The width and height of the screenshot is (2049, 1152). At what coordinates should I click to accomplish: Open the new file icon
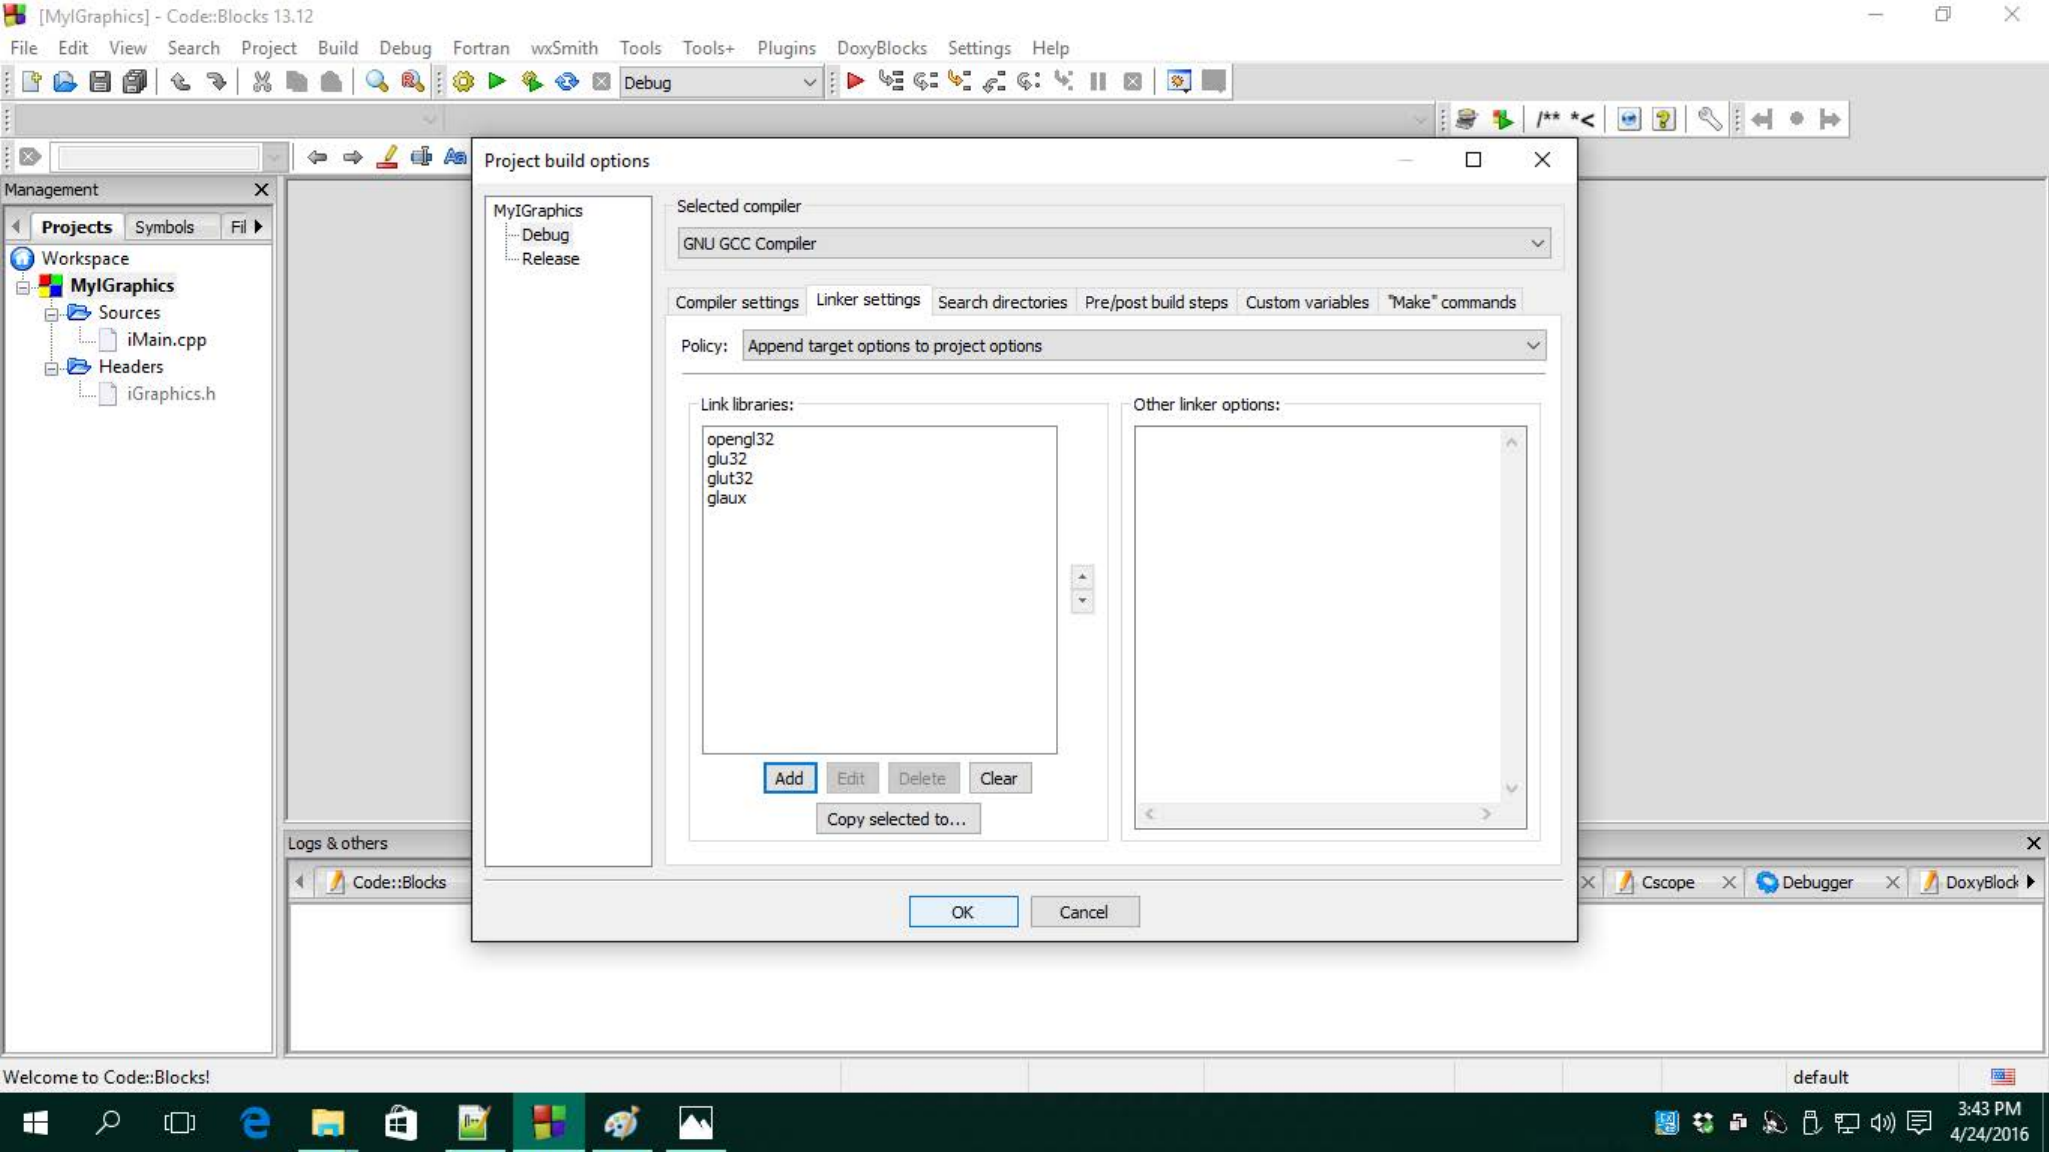point(31,82)
